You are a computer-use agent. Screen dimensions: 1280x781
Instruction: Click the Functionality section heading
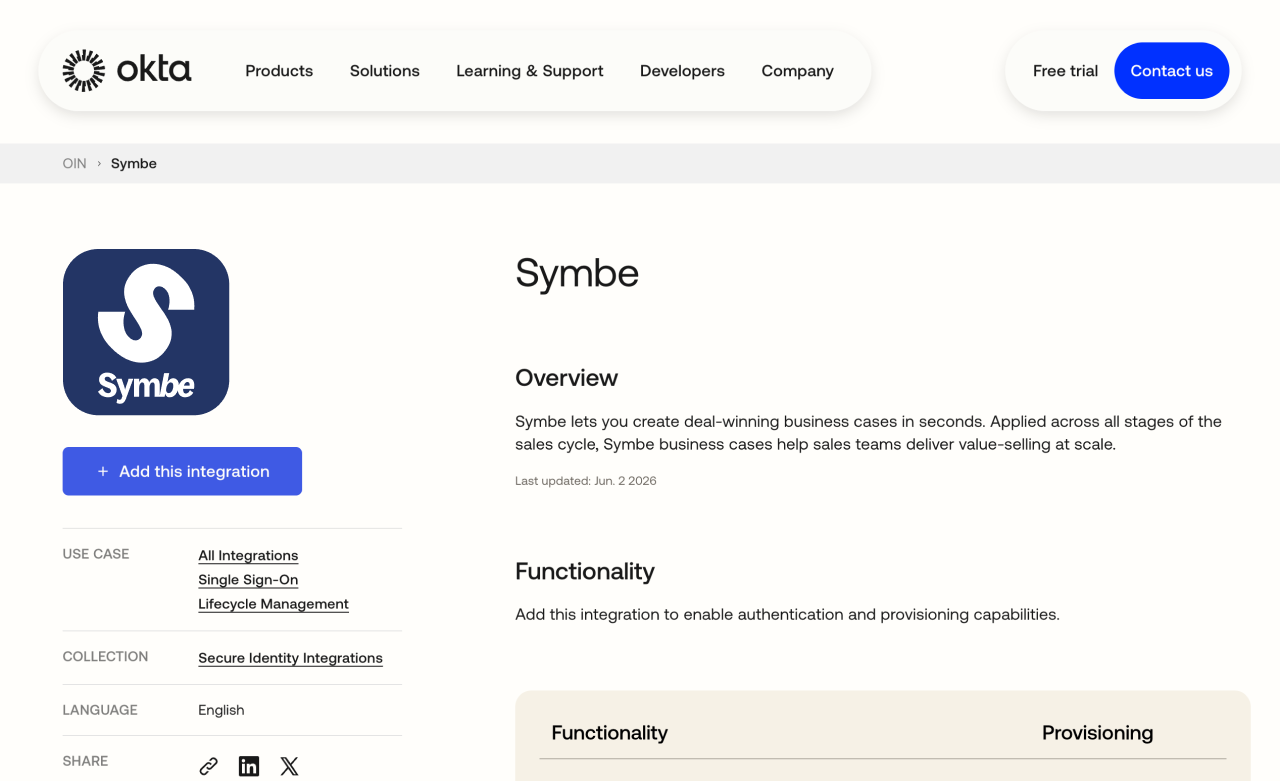click(585, 571)
